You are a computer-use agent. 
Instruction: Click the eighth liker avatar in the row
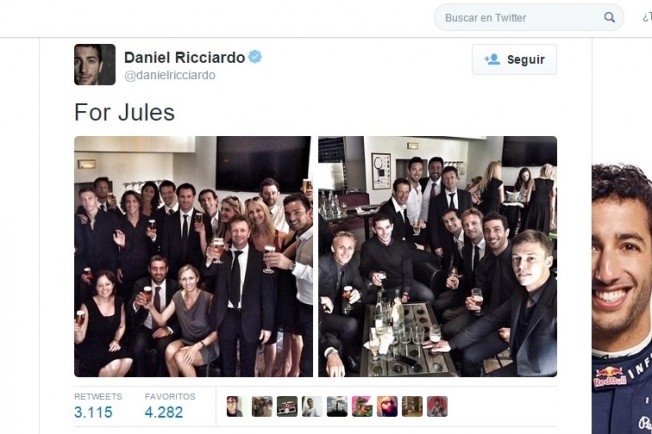[412, 407]
